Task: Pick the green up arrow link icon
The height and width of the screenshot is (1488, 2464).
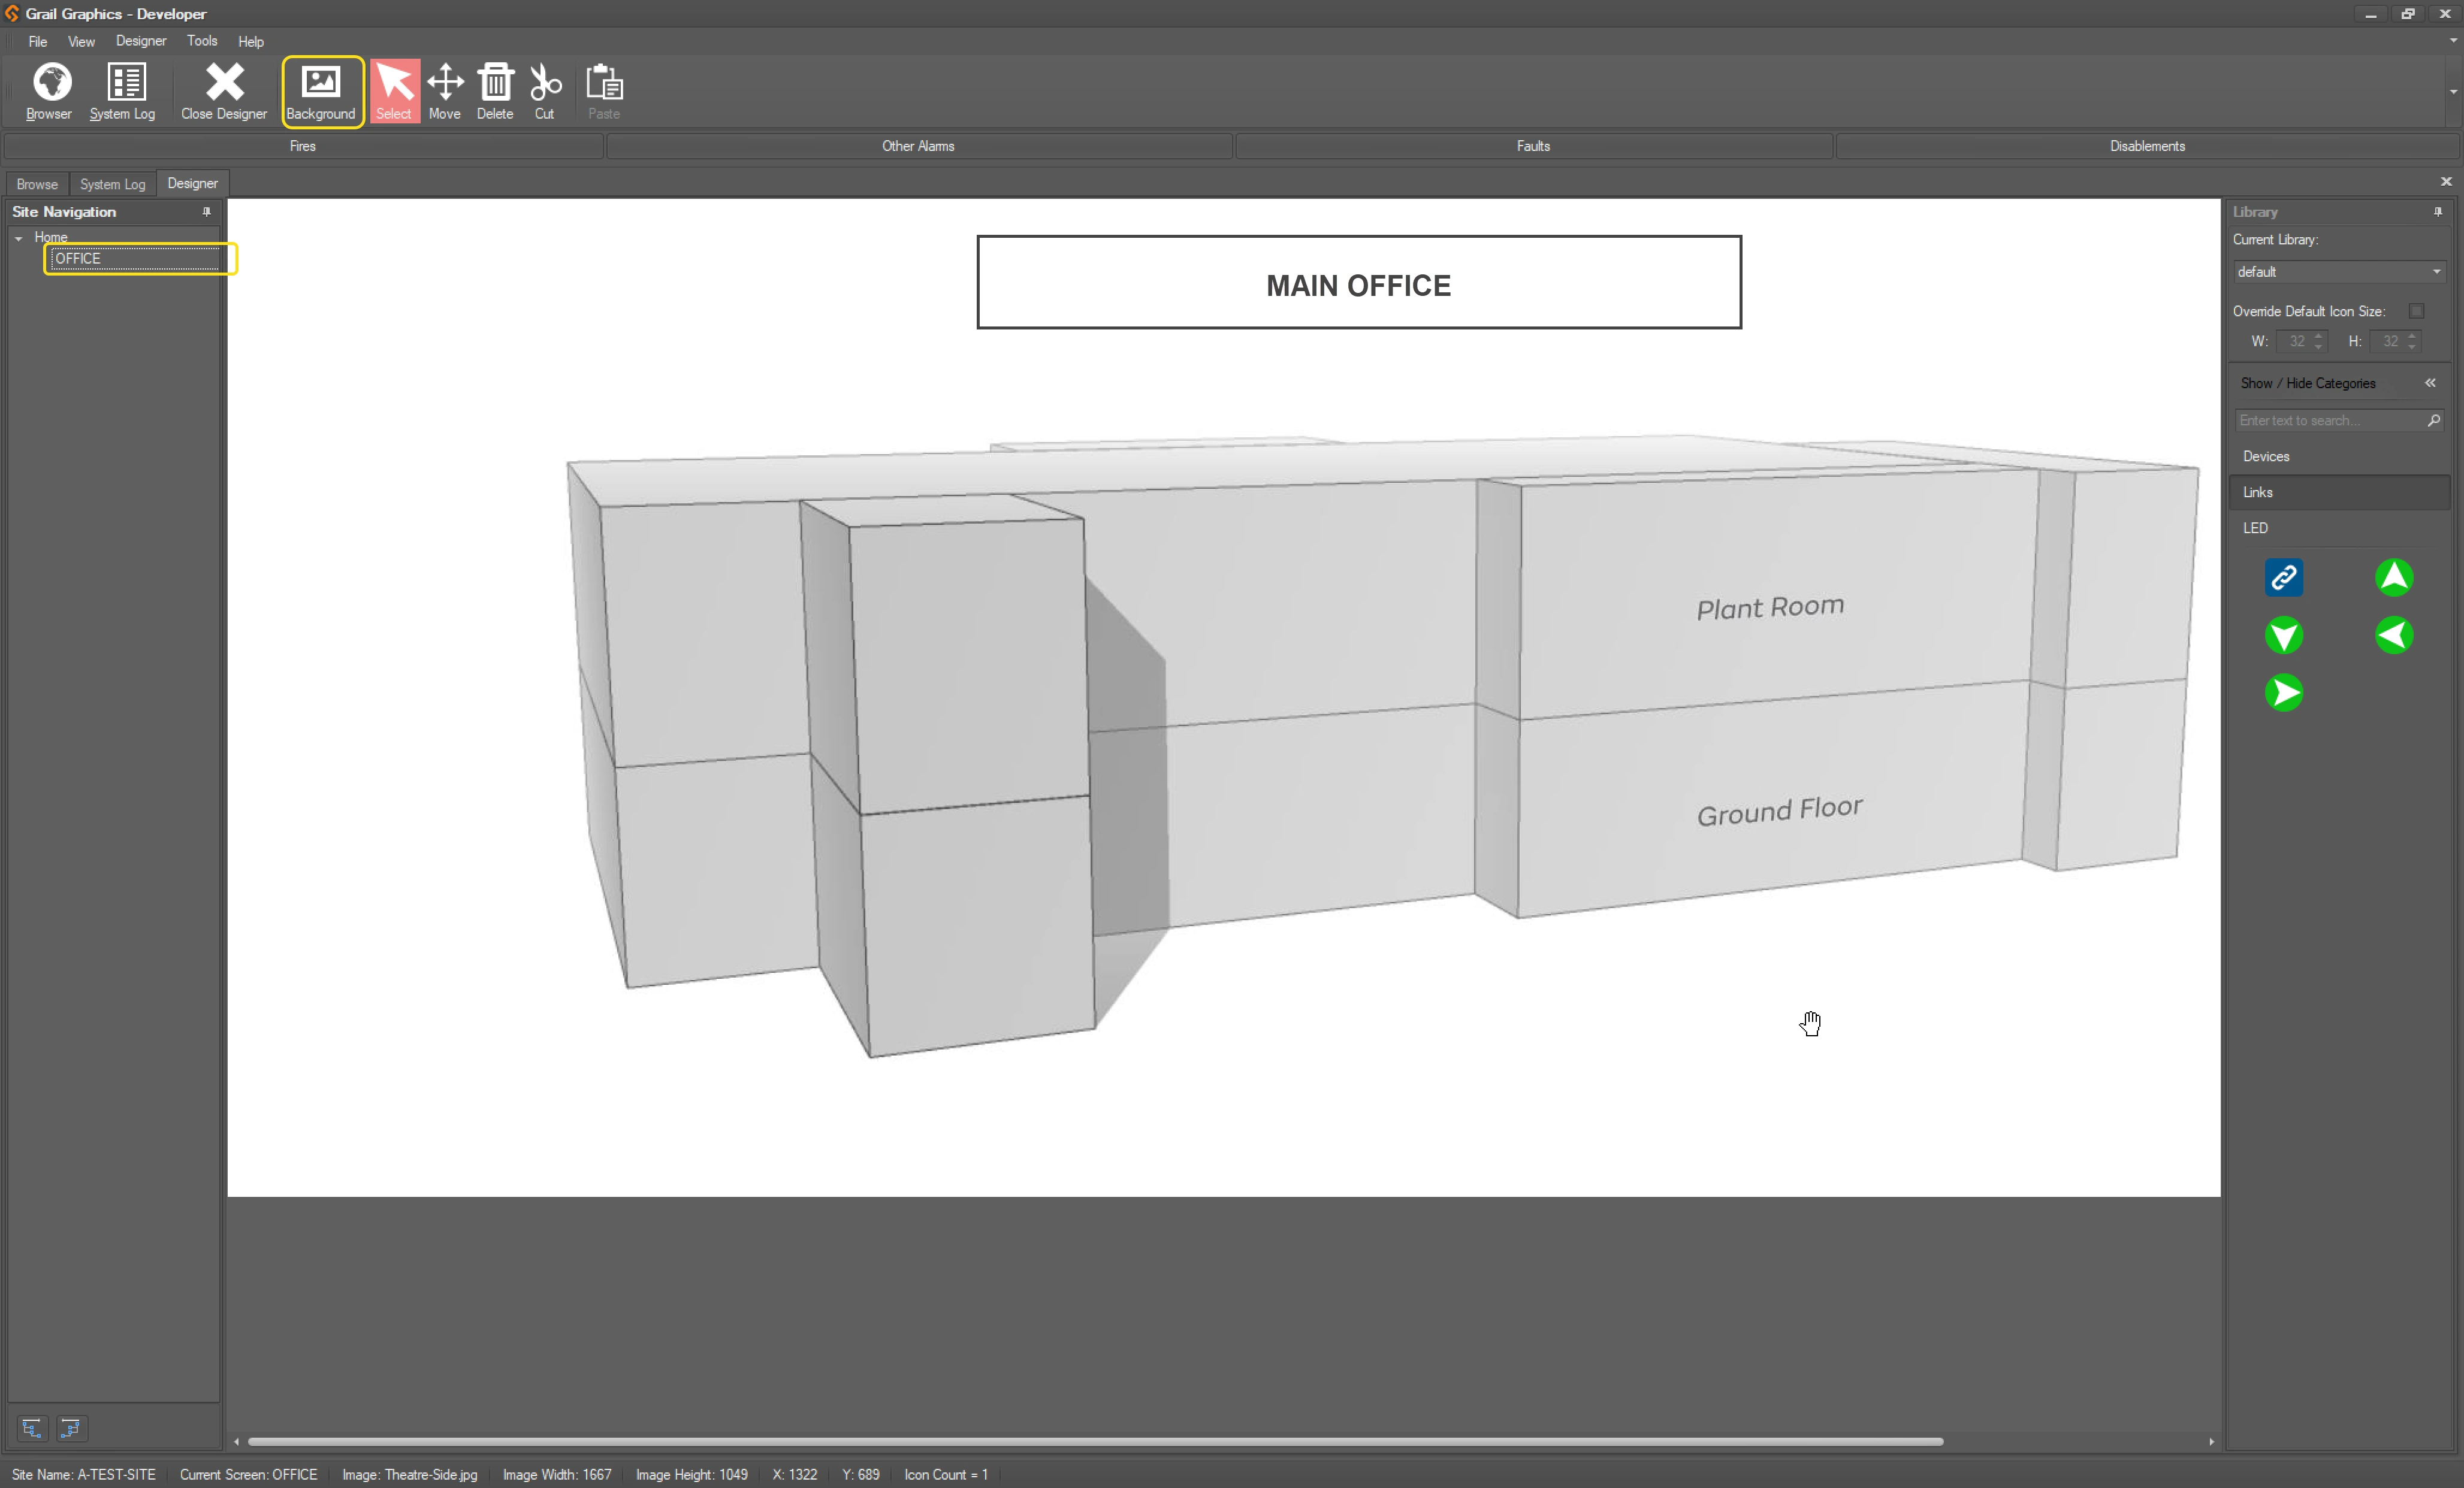Action: coord(2394,577)
